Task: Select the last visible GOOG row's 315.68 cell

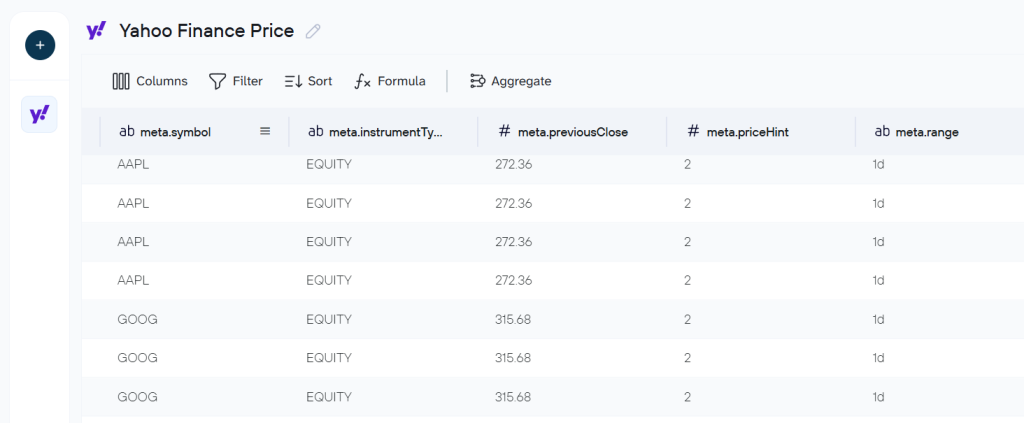Action: [x=513, y=396]
